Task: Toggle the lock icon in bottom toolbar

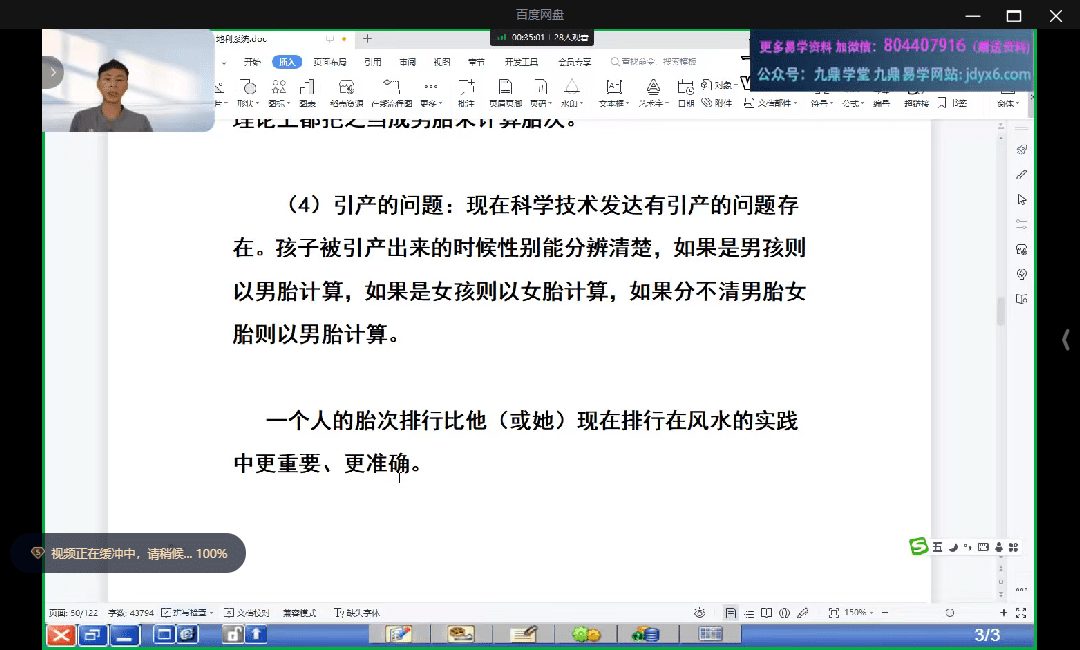Action: pyautogui.click(x=233, y=634)
